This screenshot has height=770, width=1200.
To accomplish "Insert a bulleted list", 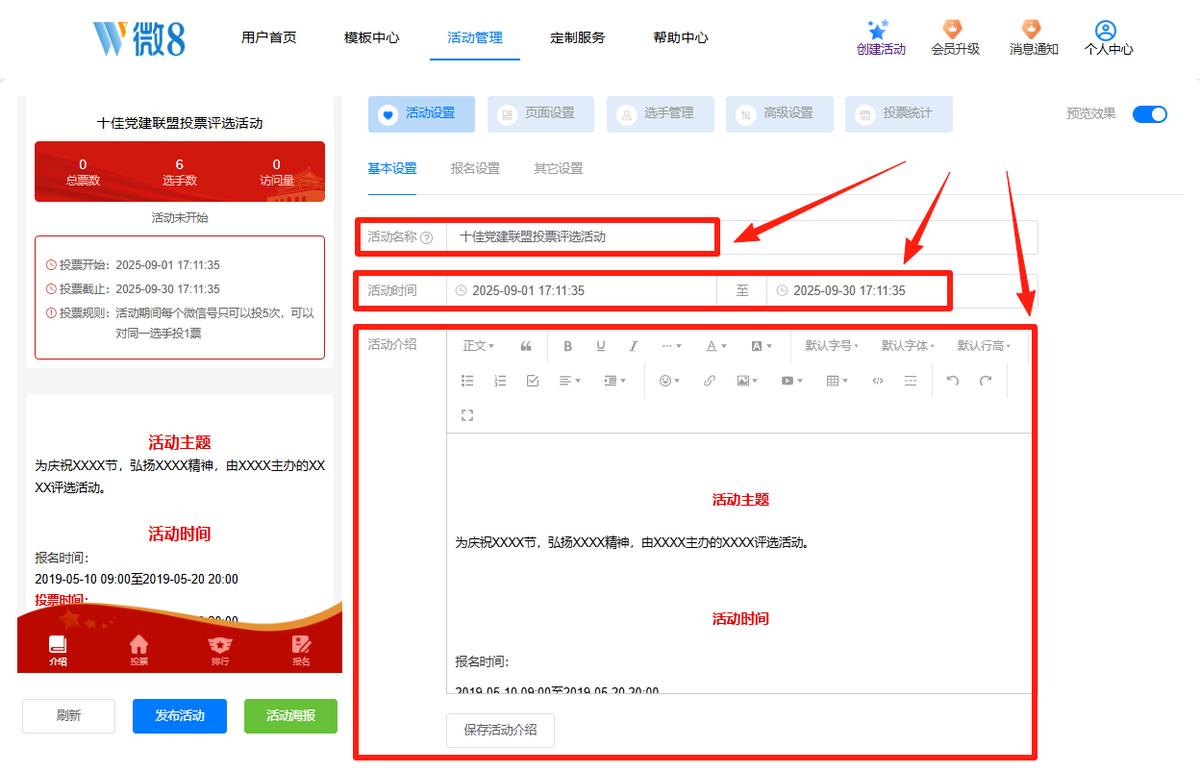I will click(x=467, y=381).
